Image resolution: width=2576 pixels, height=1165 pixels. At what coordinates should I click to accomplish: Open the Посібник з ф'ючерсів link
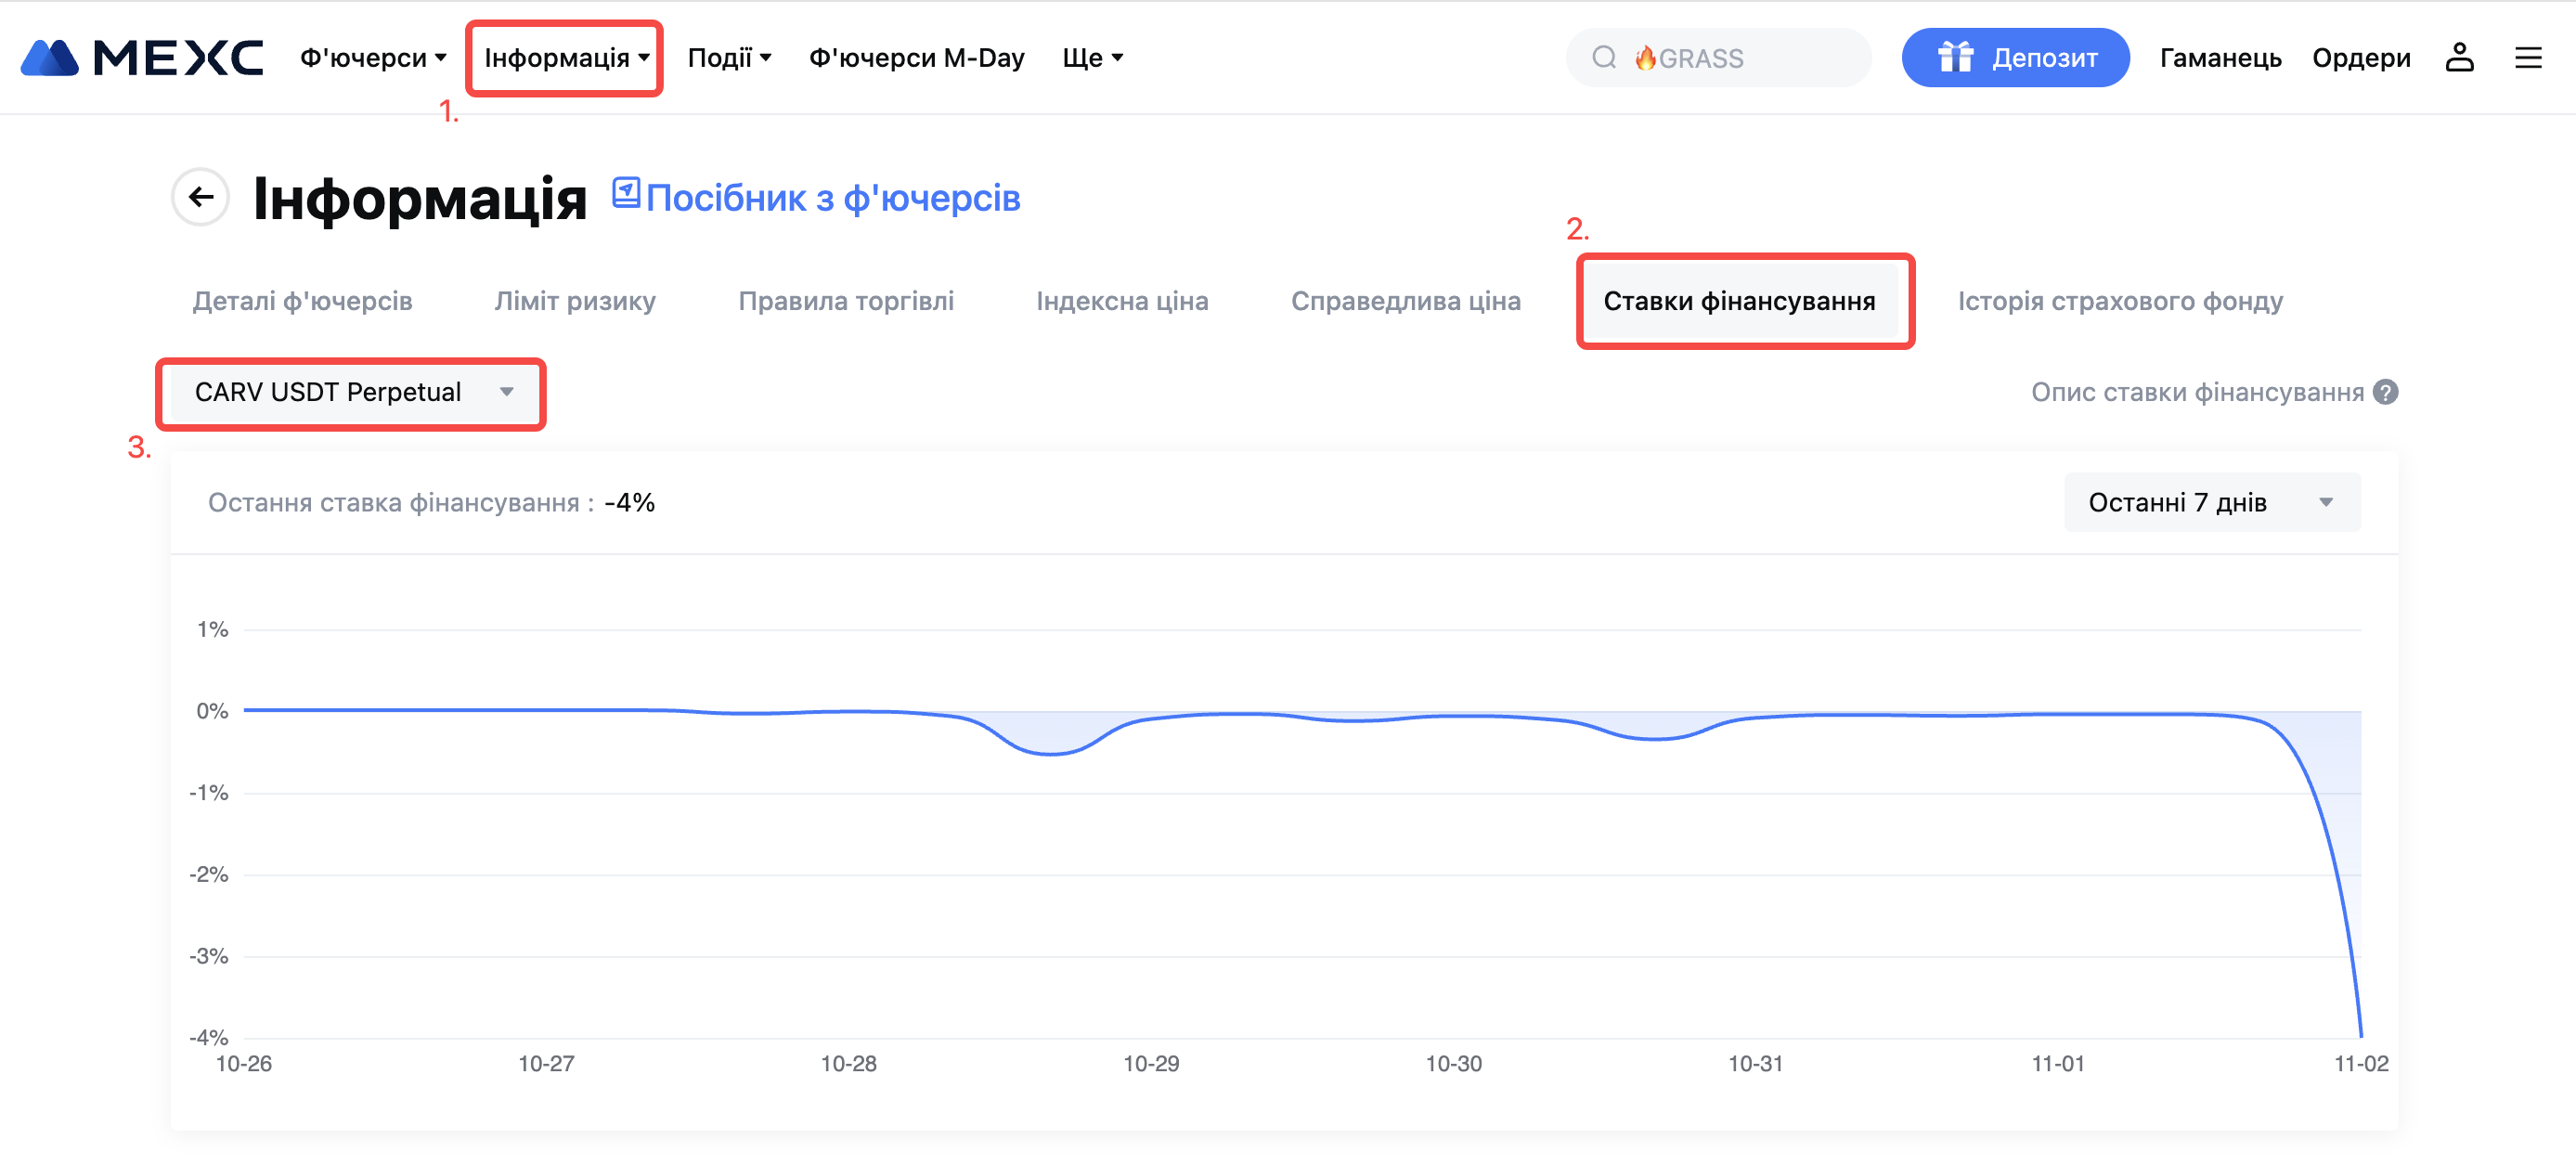click(833, 198)
